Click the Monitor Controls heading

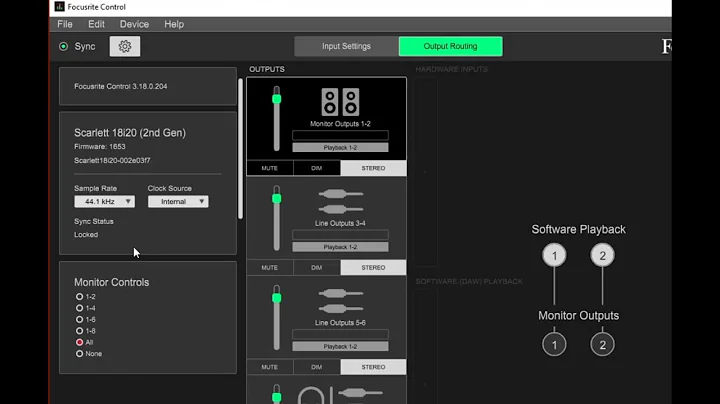112,282
